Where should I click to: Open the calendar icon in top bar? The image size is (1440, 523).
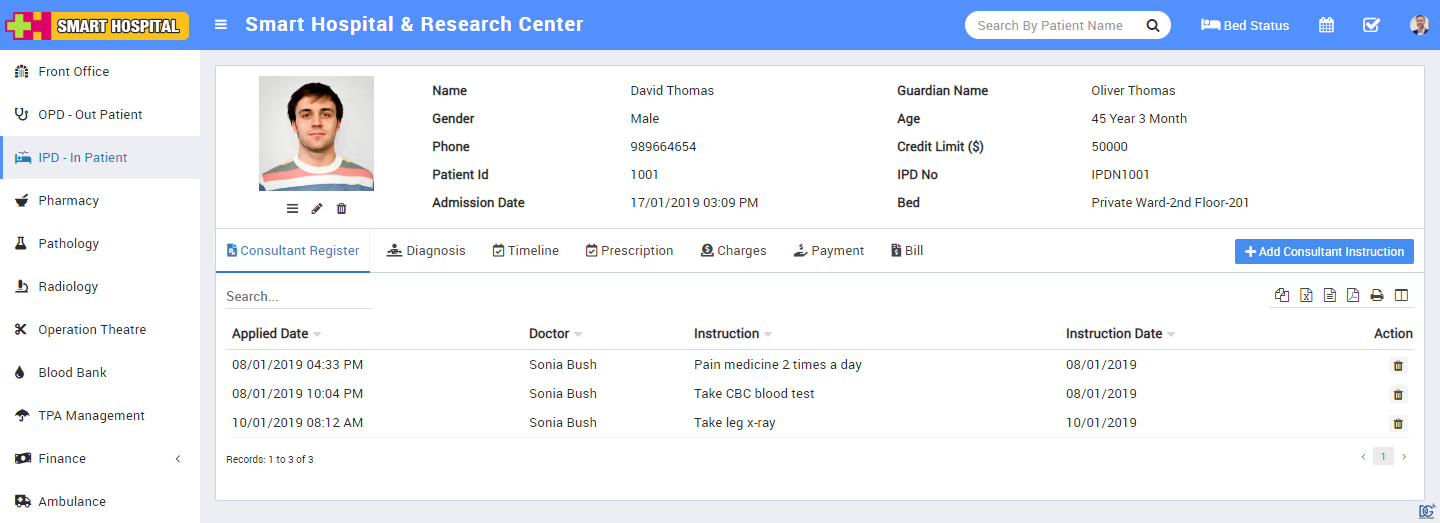click(1326, 25)
